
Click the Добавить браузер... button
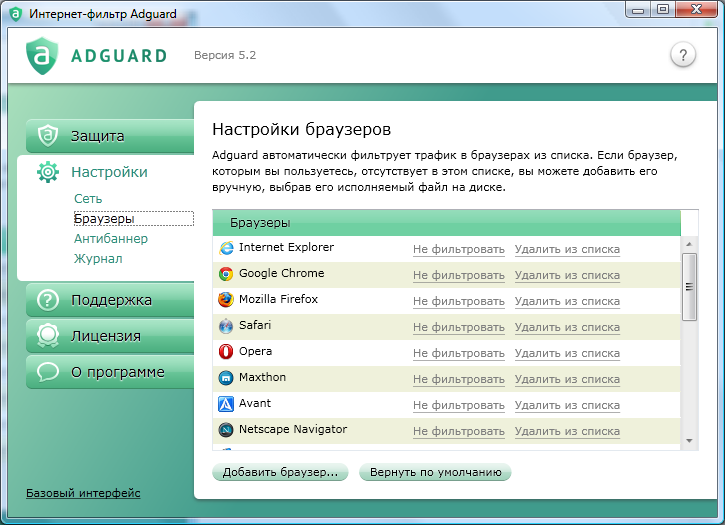coord(280,472)
